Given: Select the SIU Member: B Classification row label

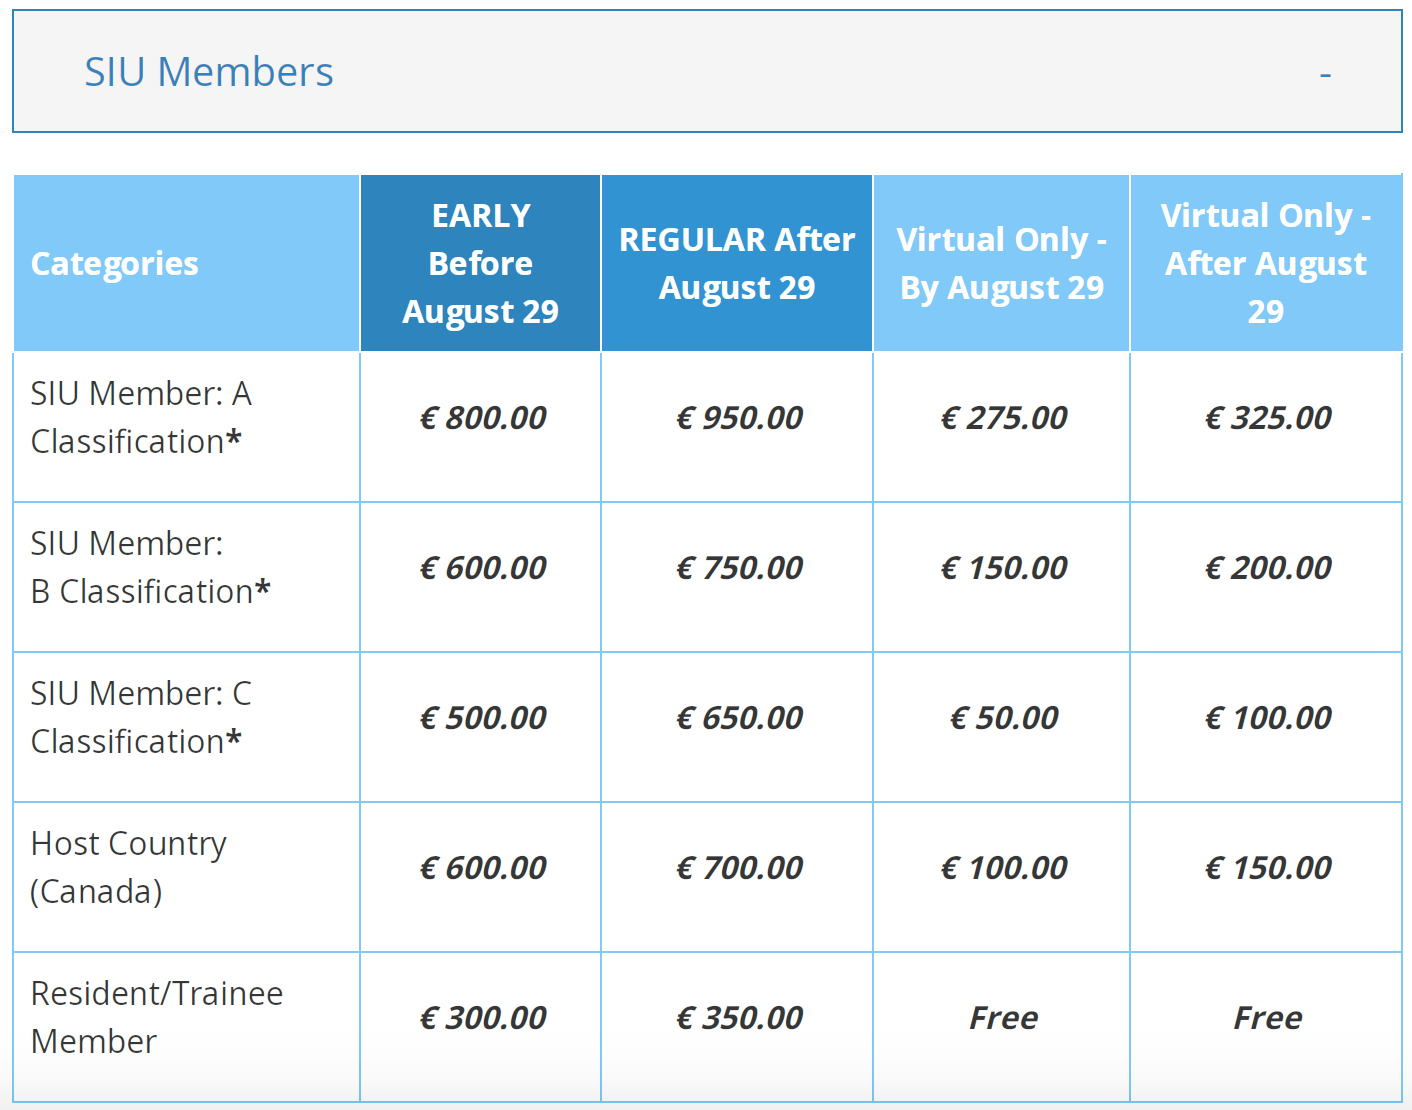Looking at the screenshot, I should point(150,567).
